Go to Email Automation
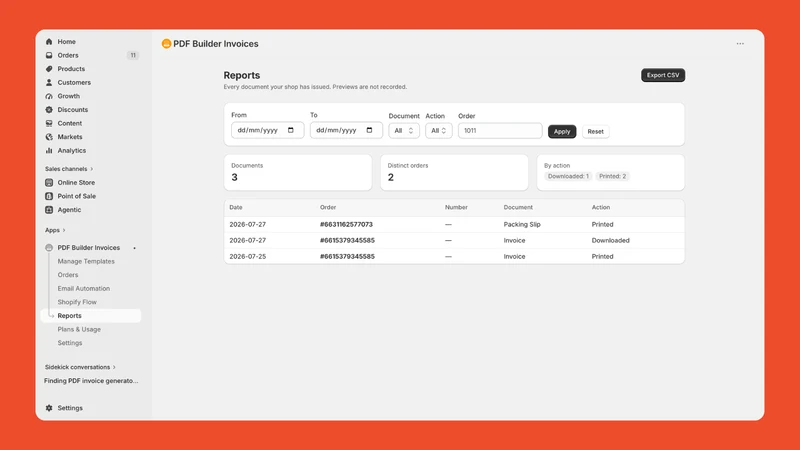 pyautogui.click(x=84, y=288)
